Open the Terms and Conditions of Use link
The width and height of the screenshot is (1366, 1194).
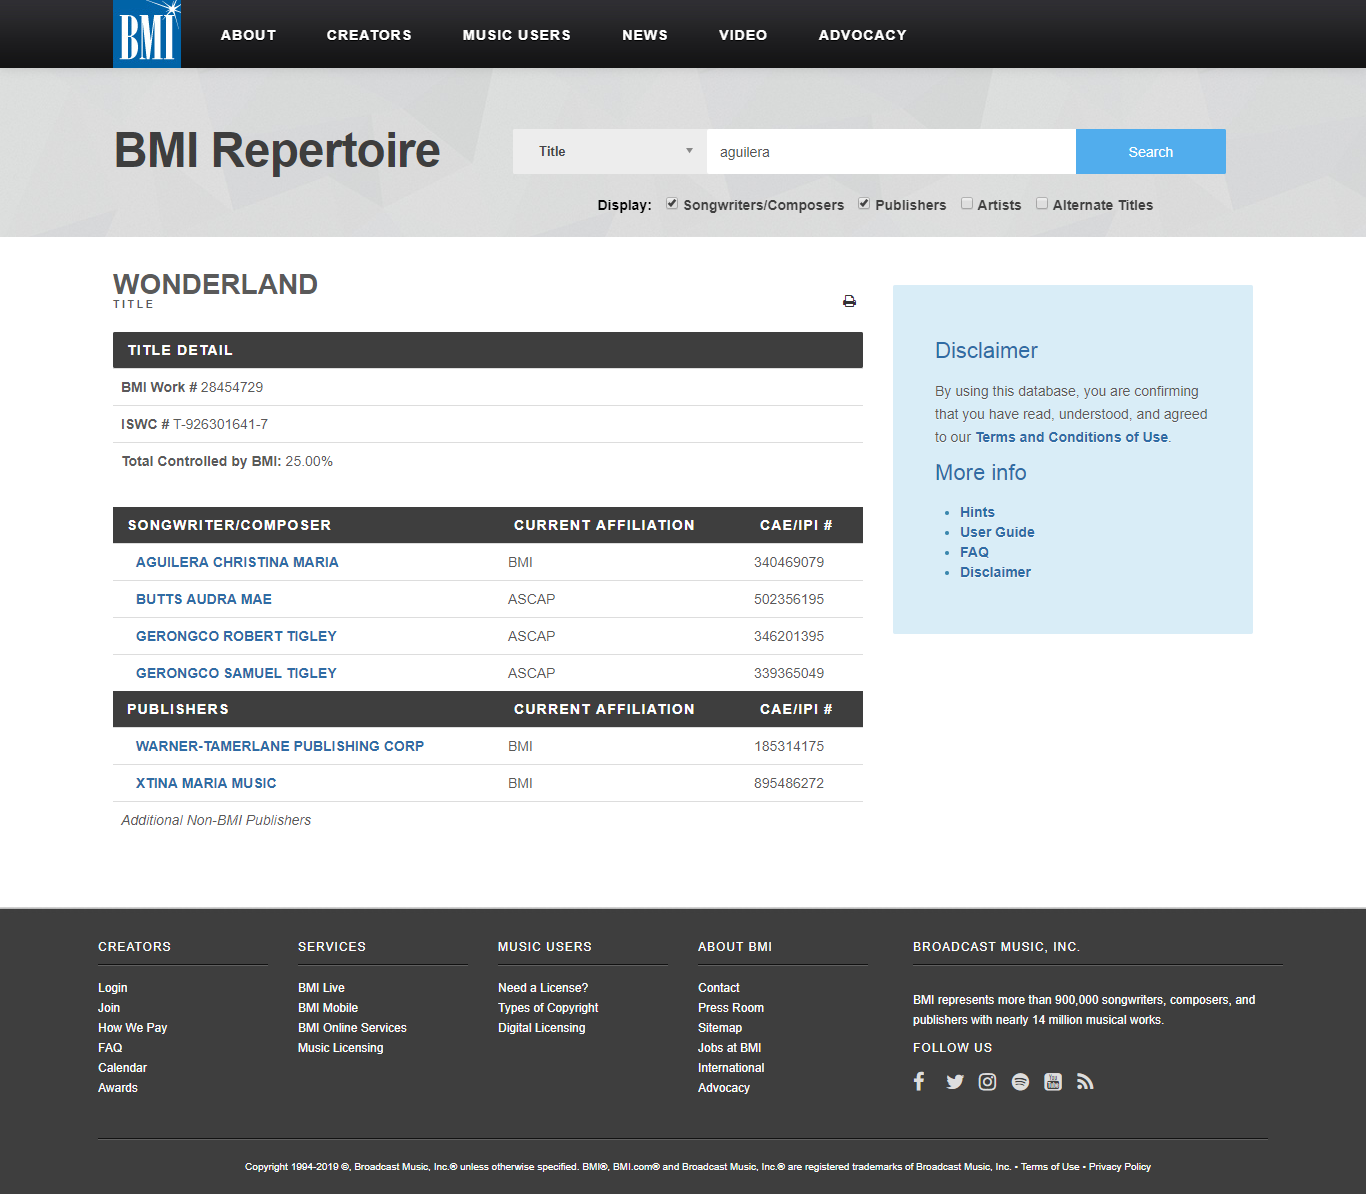click(1071, 437)
